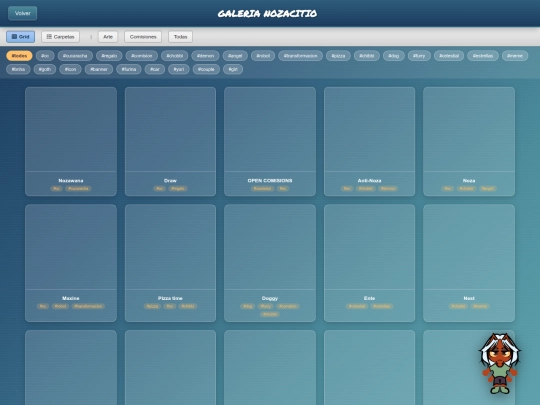Viewport: 540px width, 405px height.
Task: Filter by #icon tag
Action: (70, 69)
